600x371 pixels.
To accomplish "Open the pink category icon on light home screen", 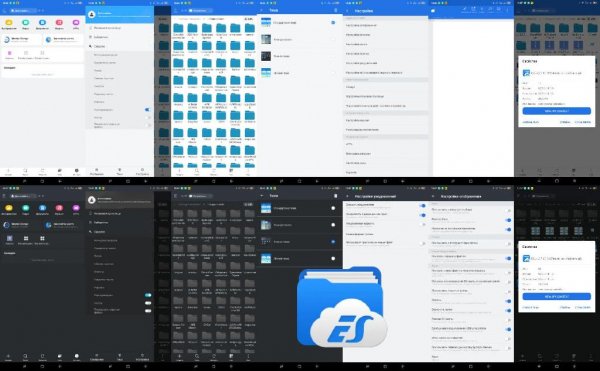I will pos(59,23).
